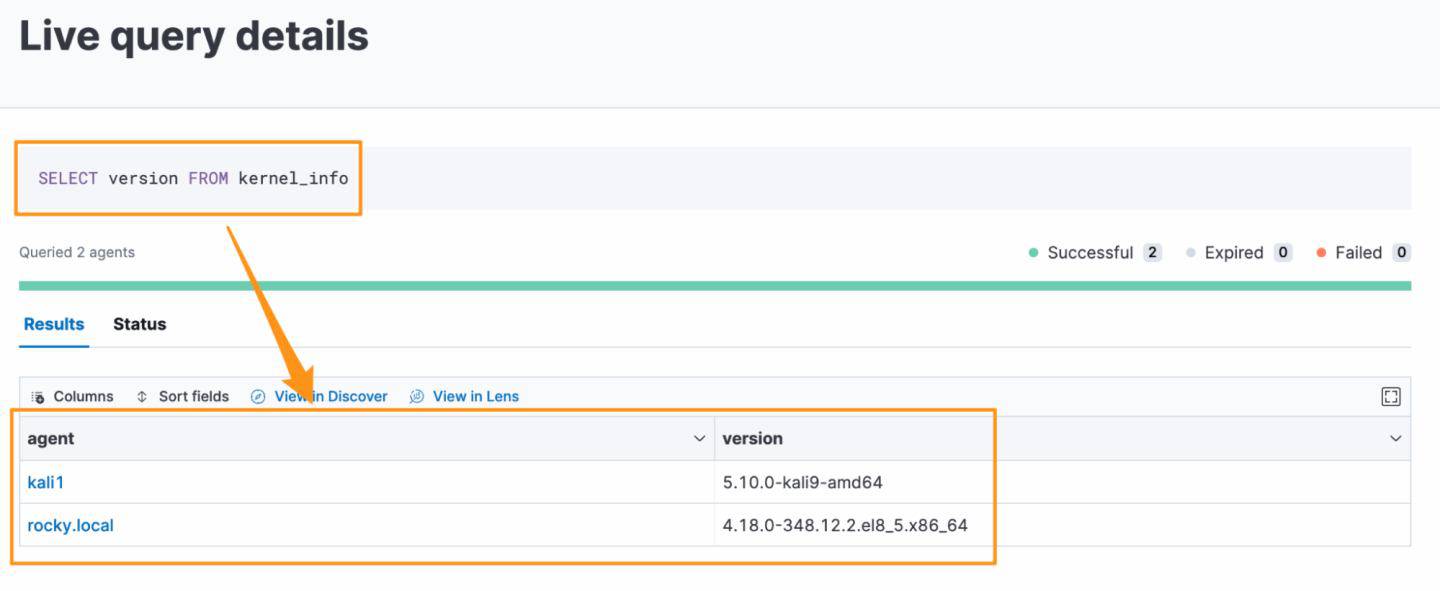
Task: Click the Failed count badge
Action: (1401, 253)
